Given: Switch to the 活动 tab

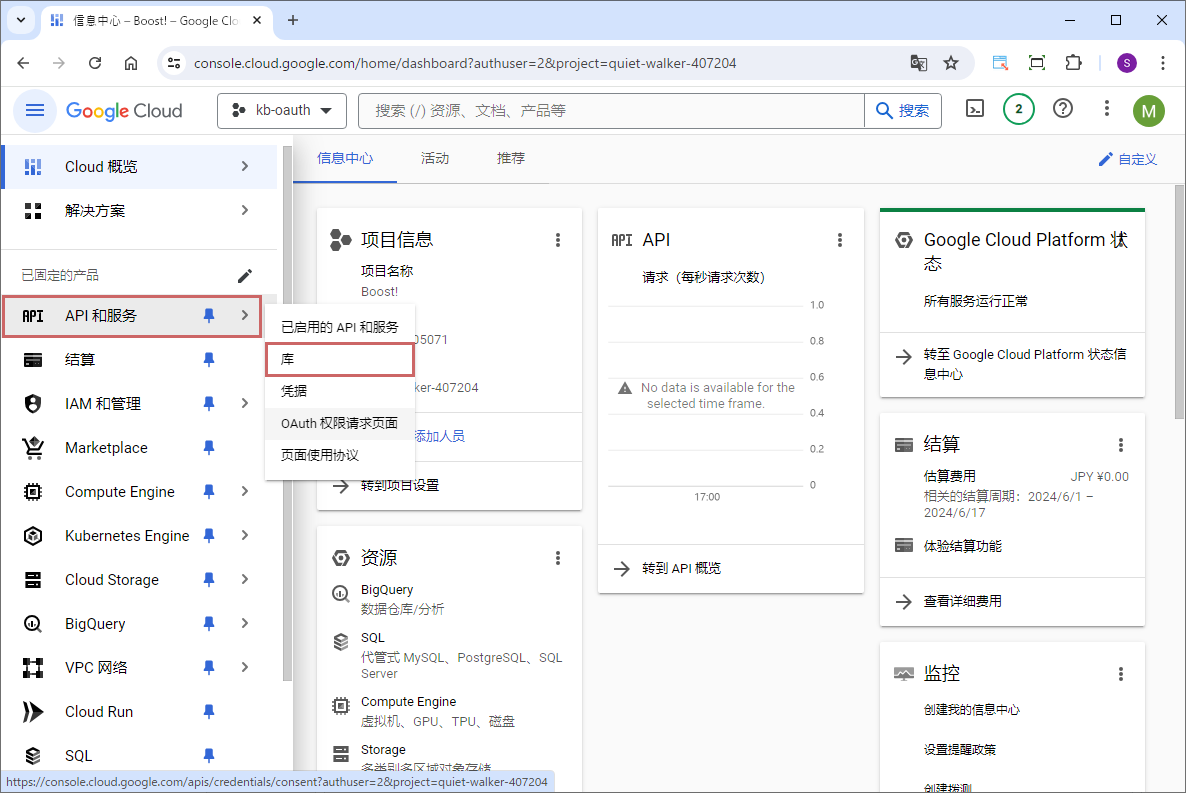Looking at the screenshot, I should [435, 159].
